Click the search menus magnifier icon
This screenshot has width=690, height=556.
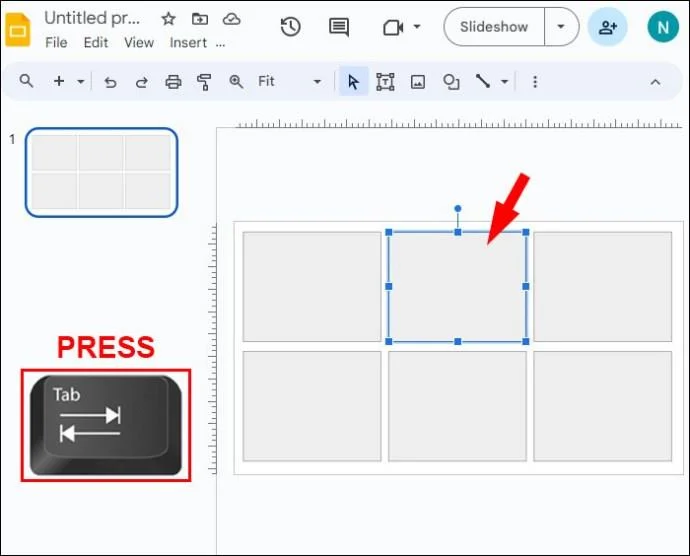click(26, 81)
